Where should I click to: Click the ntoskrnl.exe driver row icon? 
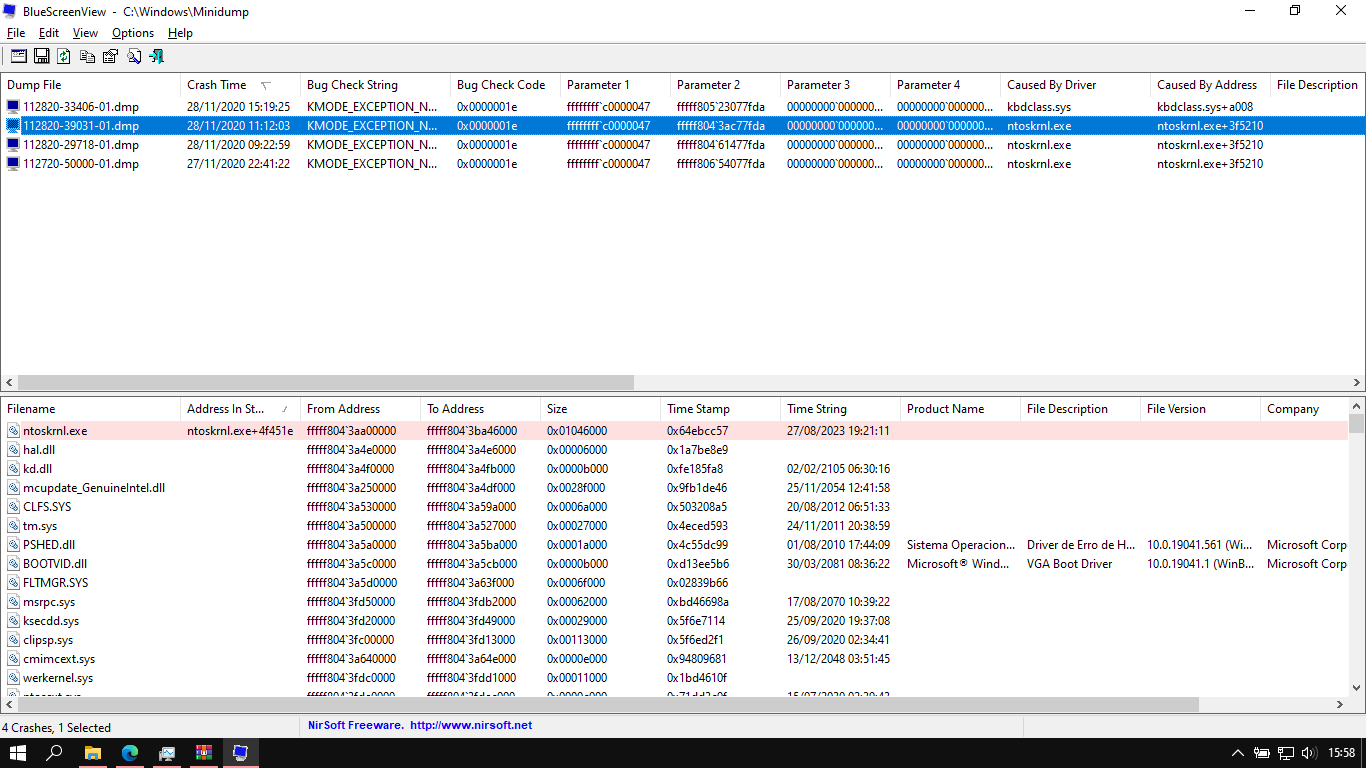click(x=14, y=431)
